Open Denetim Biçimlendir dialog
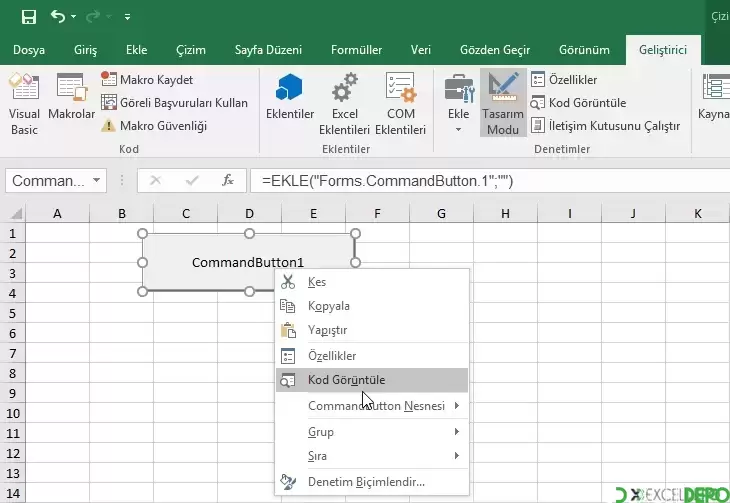This screenshot has width=730, height=503. (372, 482)
